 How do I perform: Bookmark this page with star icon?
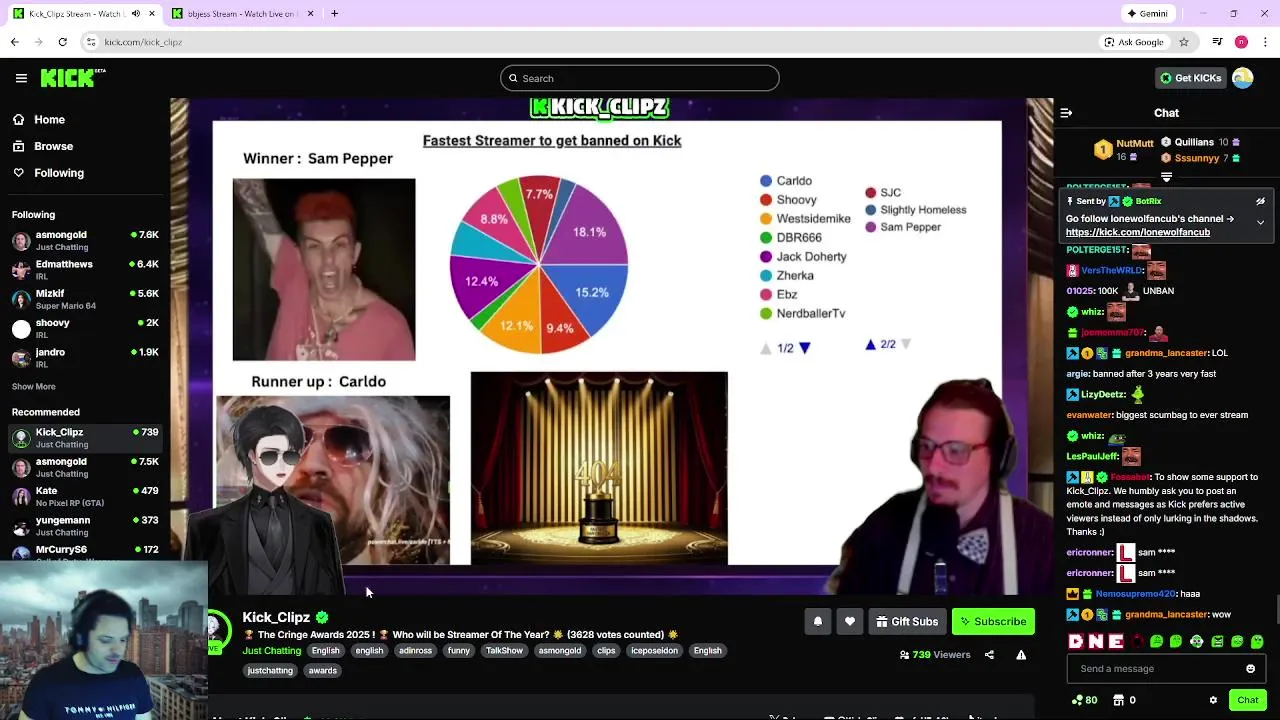point(1184,42)
